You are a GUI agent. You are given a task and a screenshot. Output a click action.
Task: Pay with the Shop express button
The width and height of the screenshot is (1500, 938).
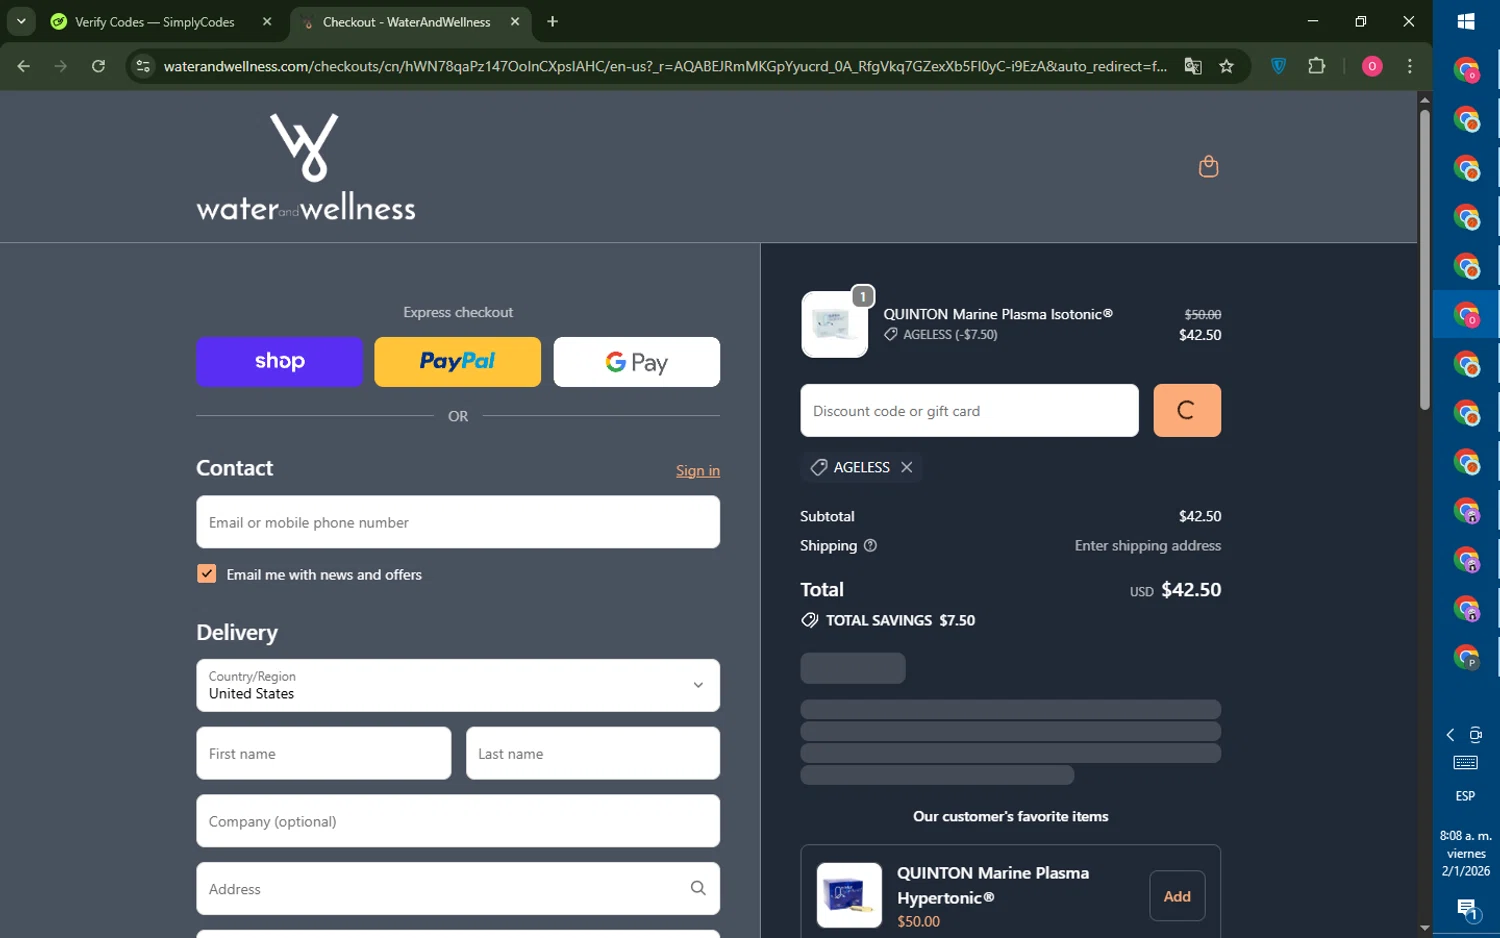click(279, 362)
